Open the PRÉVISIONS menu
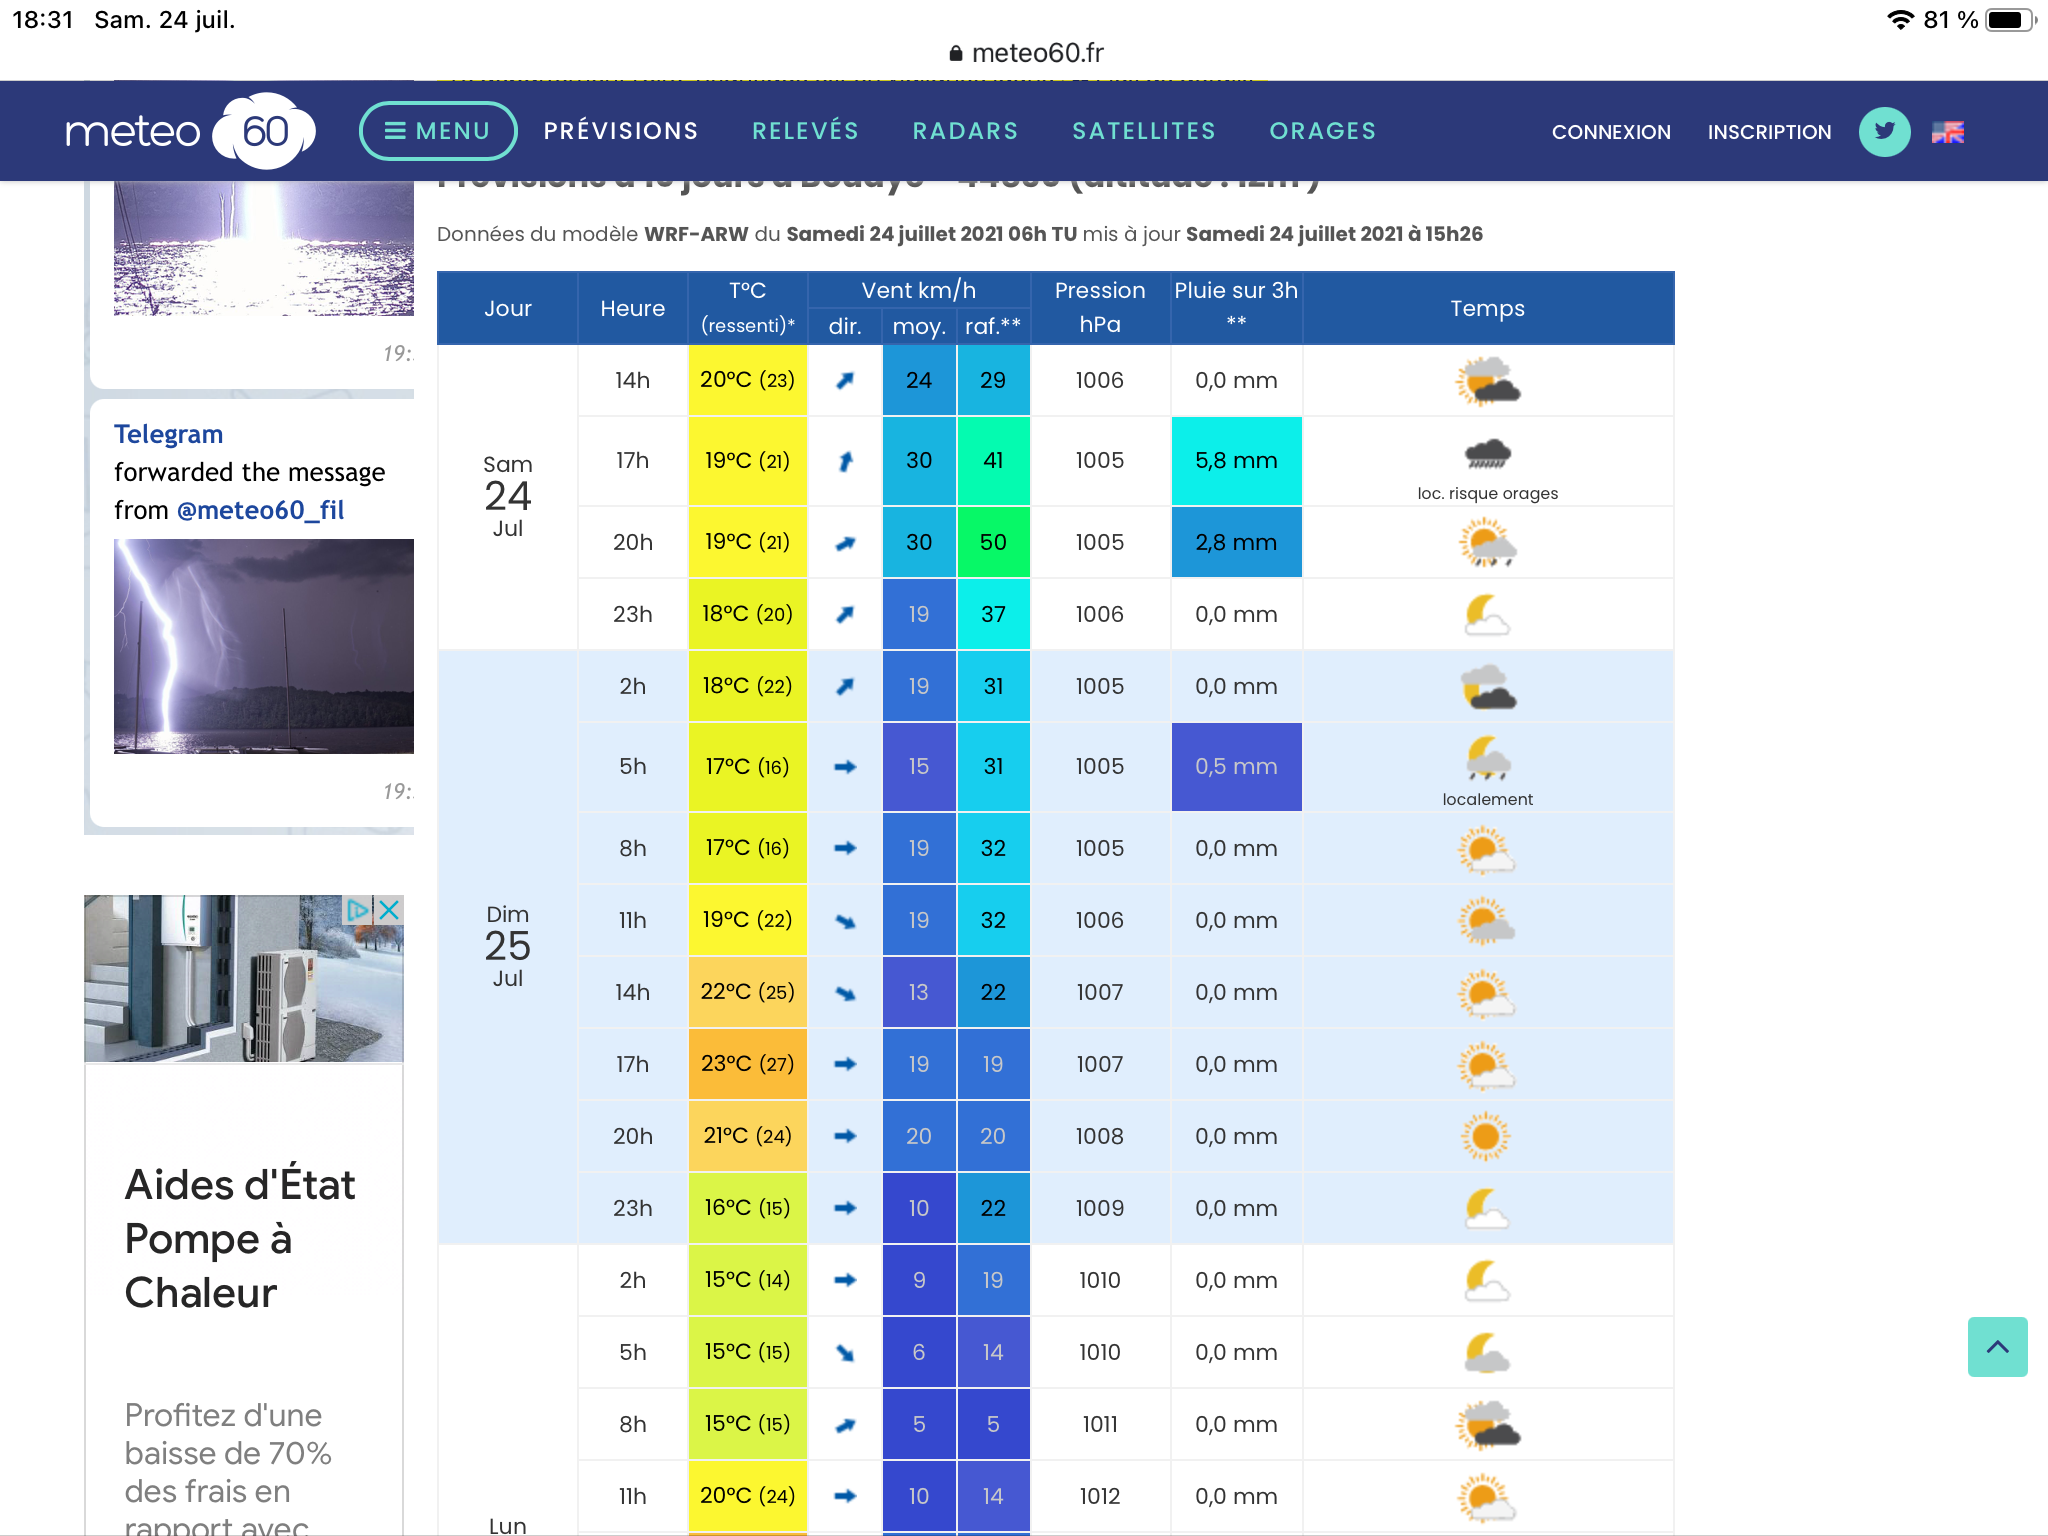The image size is (2048, 1536). [x=621, y=131]
